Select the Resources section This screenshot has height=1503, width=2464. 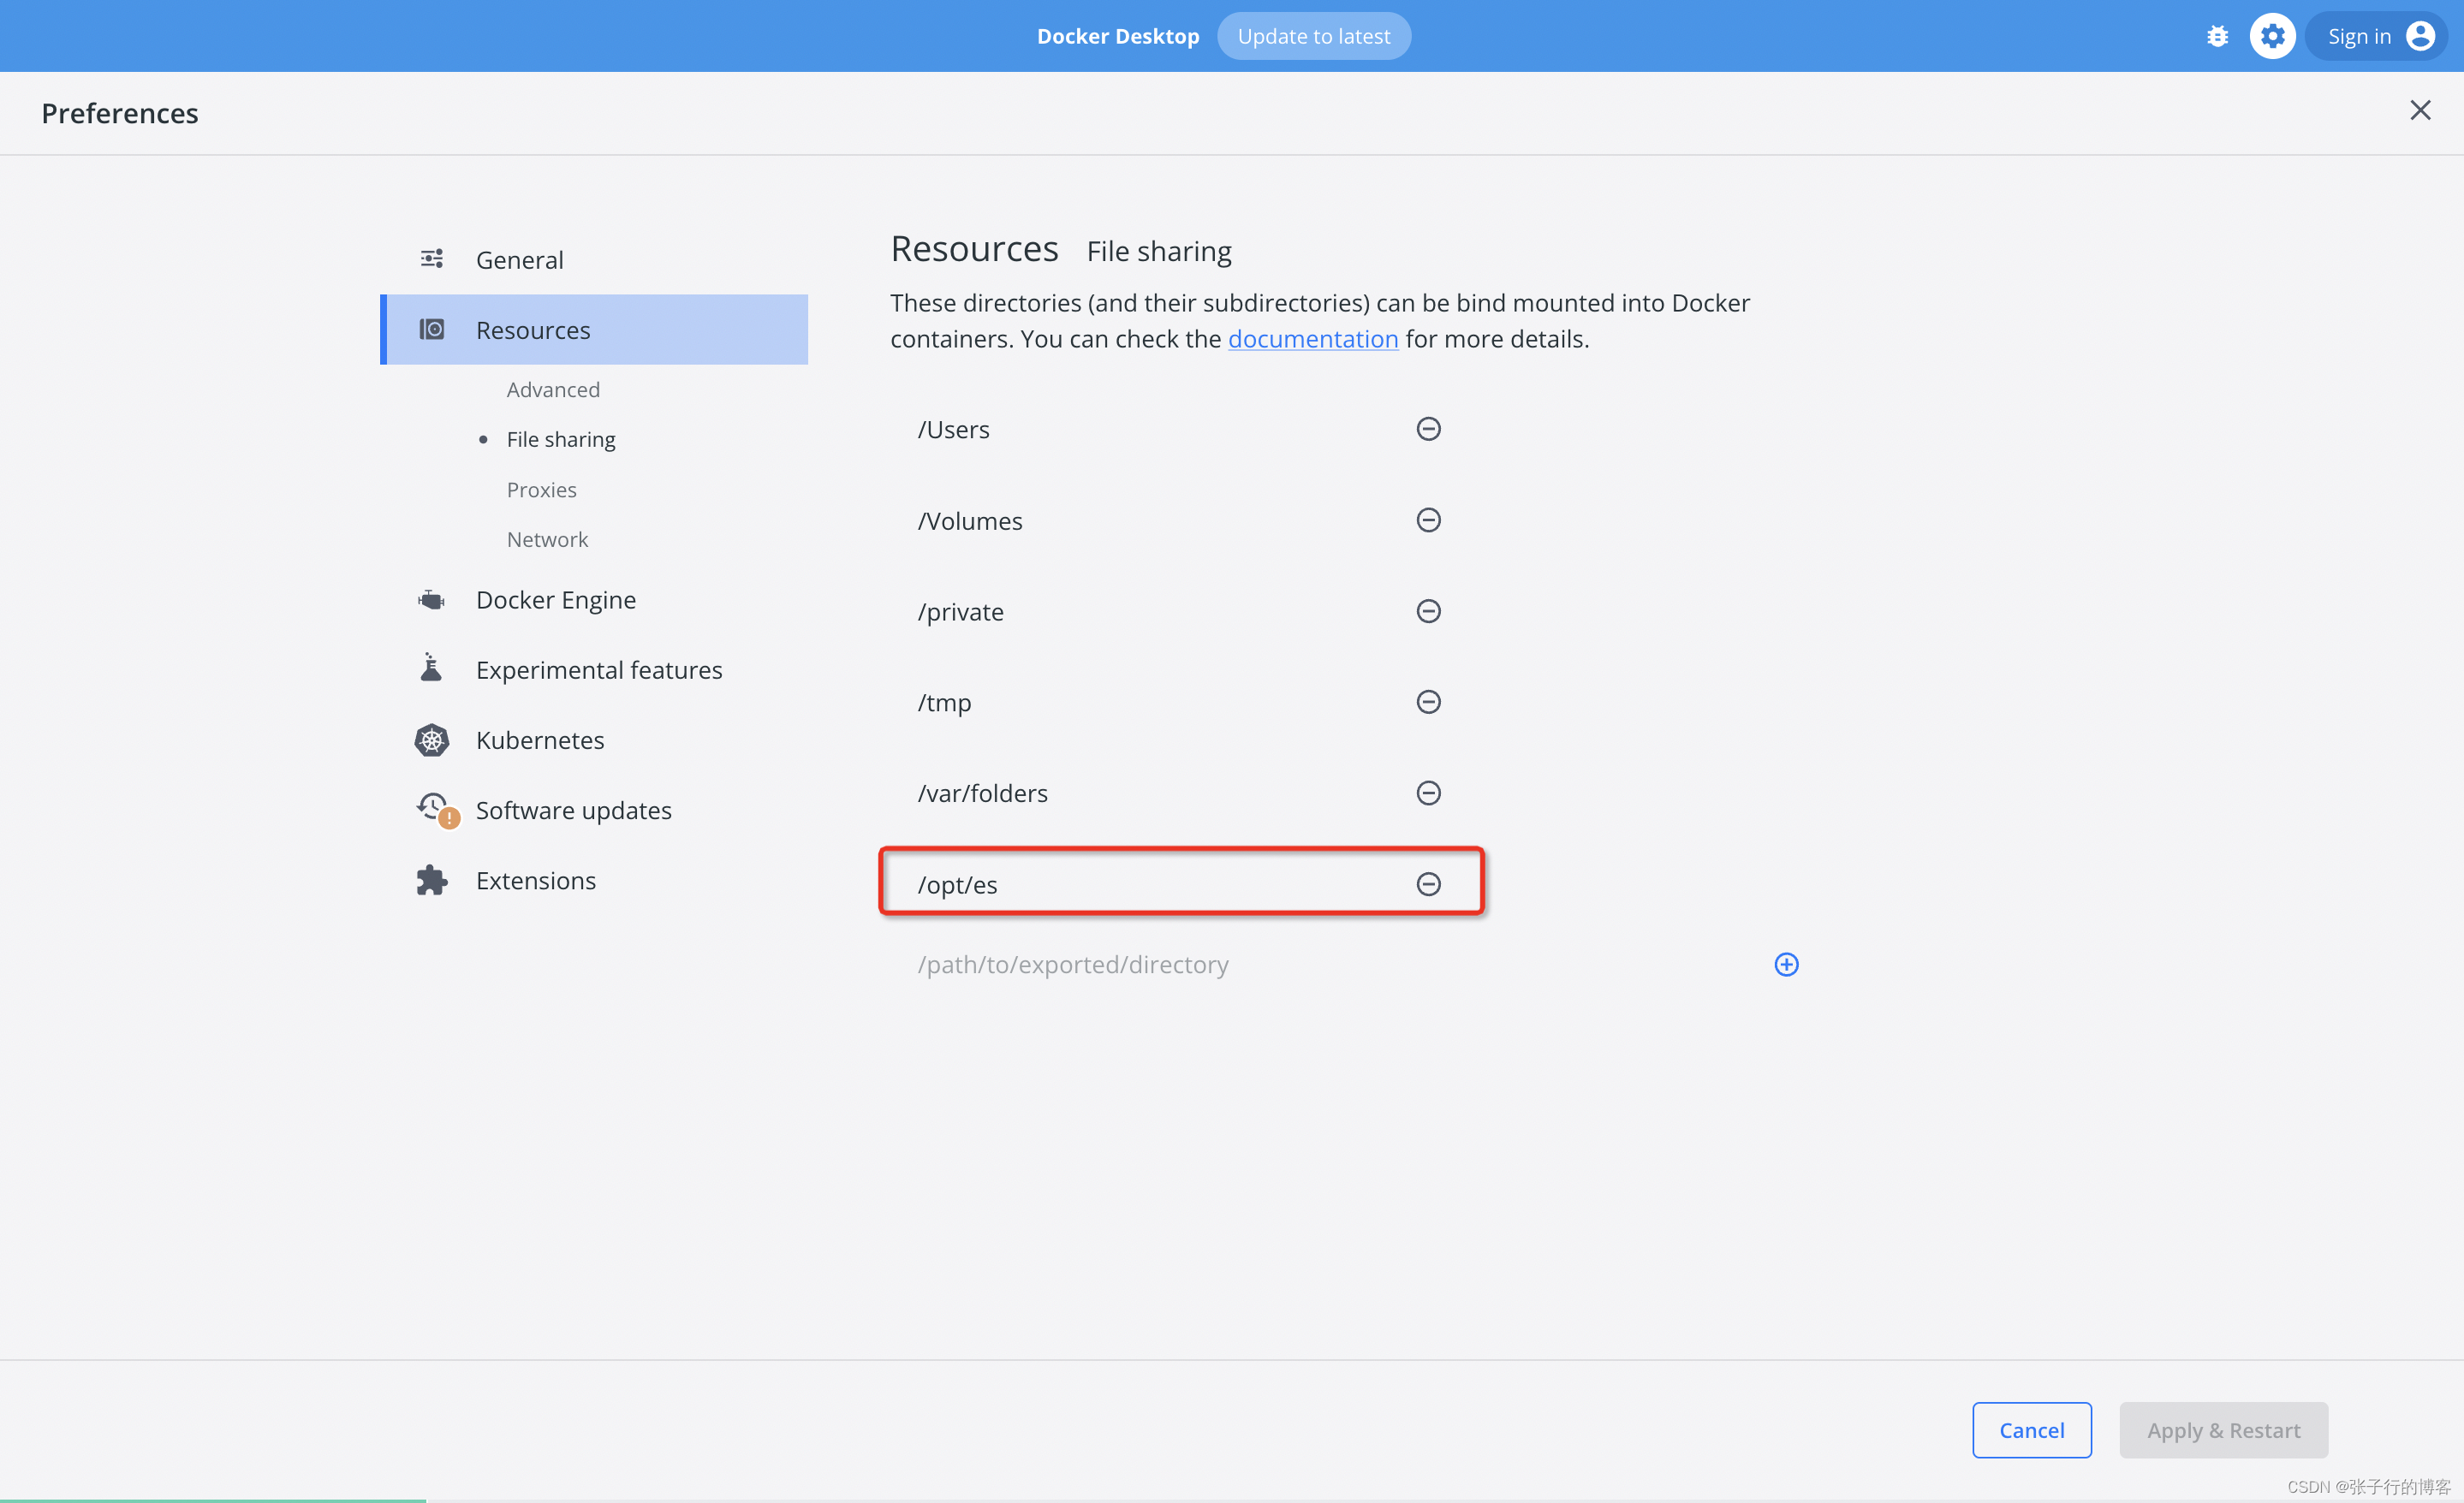(594, 330)
